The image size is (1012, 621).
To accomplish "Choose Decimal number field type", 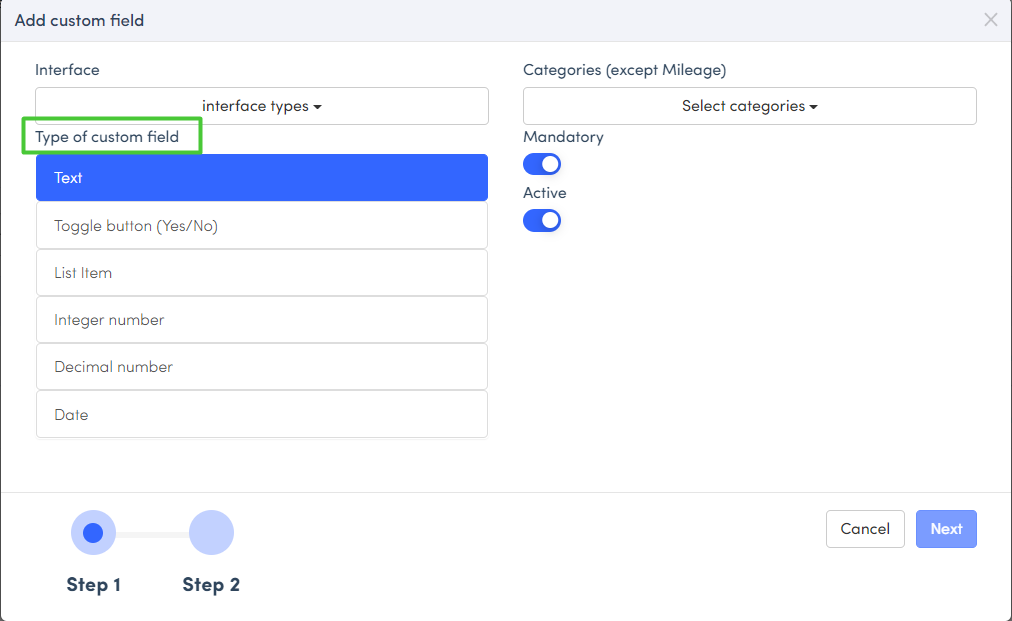I will pyautogui.click(x=262, y=367).
